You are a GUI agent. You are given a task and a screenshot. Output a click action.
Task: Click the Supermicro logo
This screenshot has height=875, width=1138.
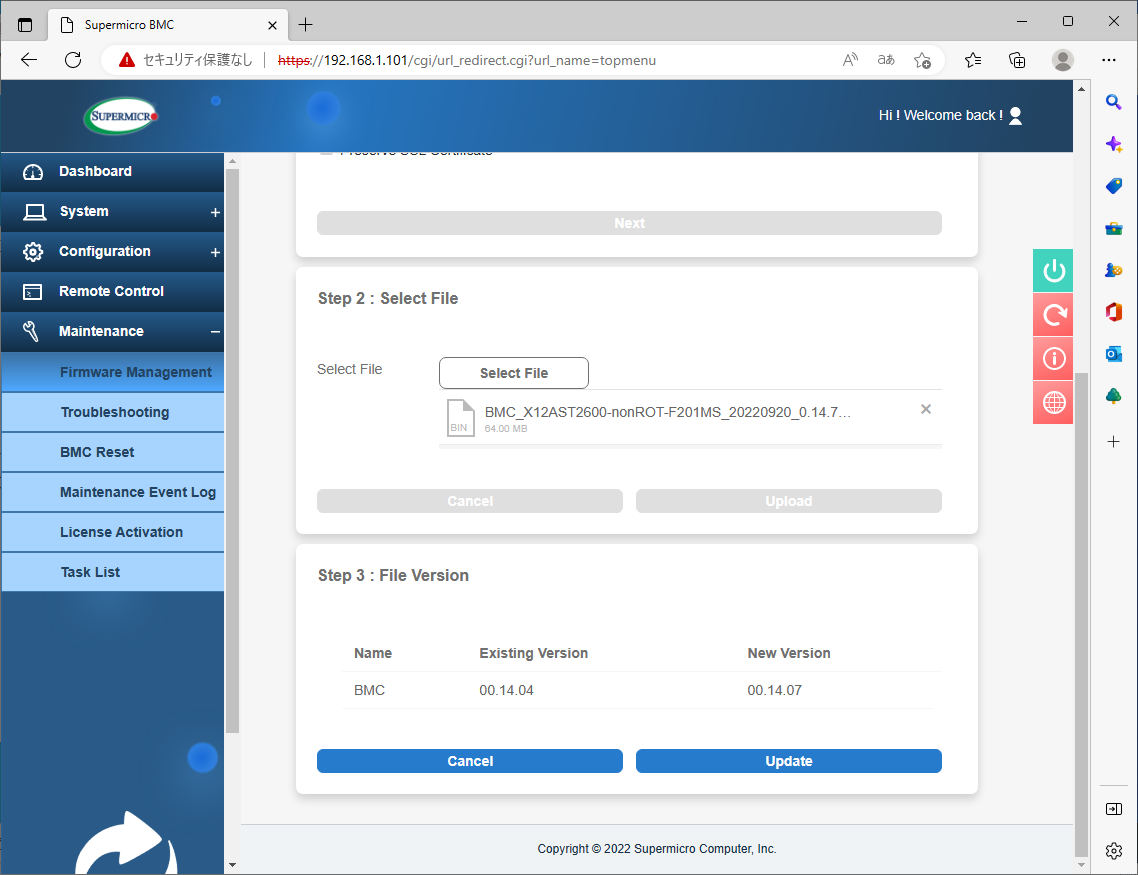pyautogui.click(x=121, y=116)
